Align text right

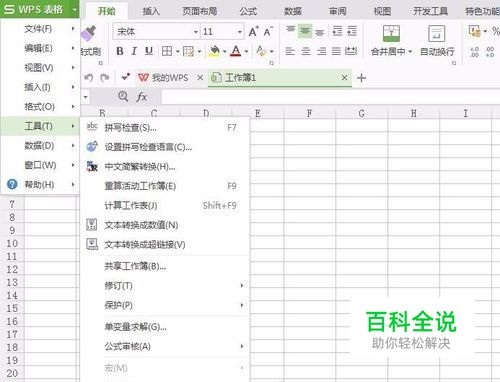coord(321,51)
